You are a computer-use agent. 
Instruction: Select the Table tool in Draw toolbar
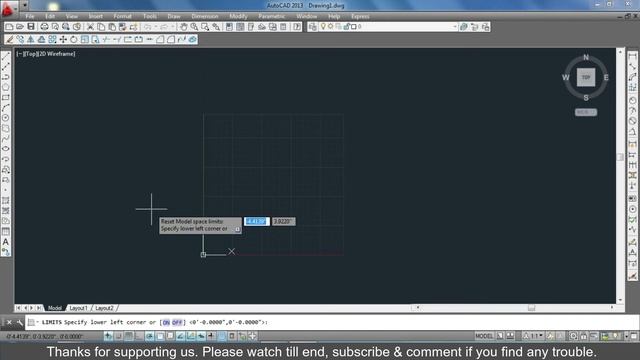point(6,231)
